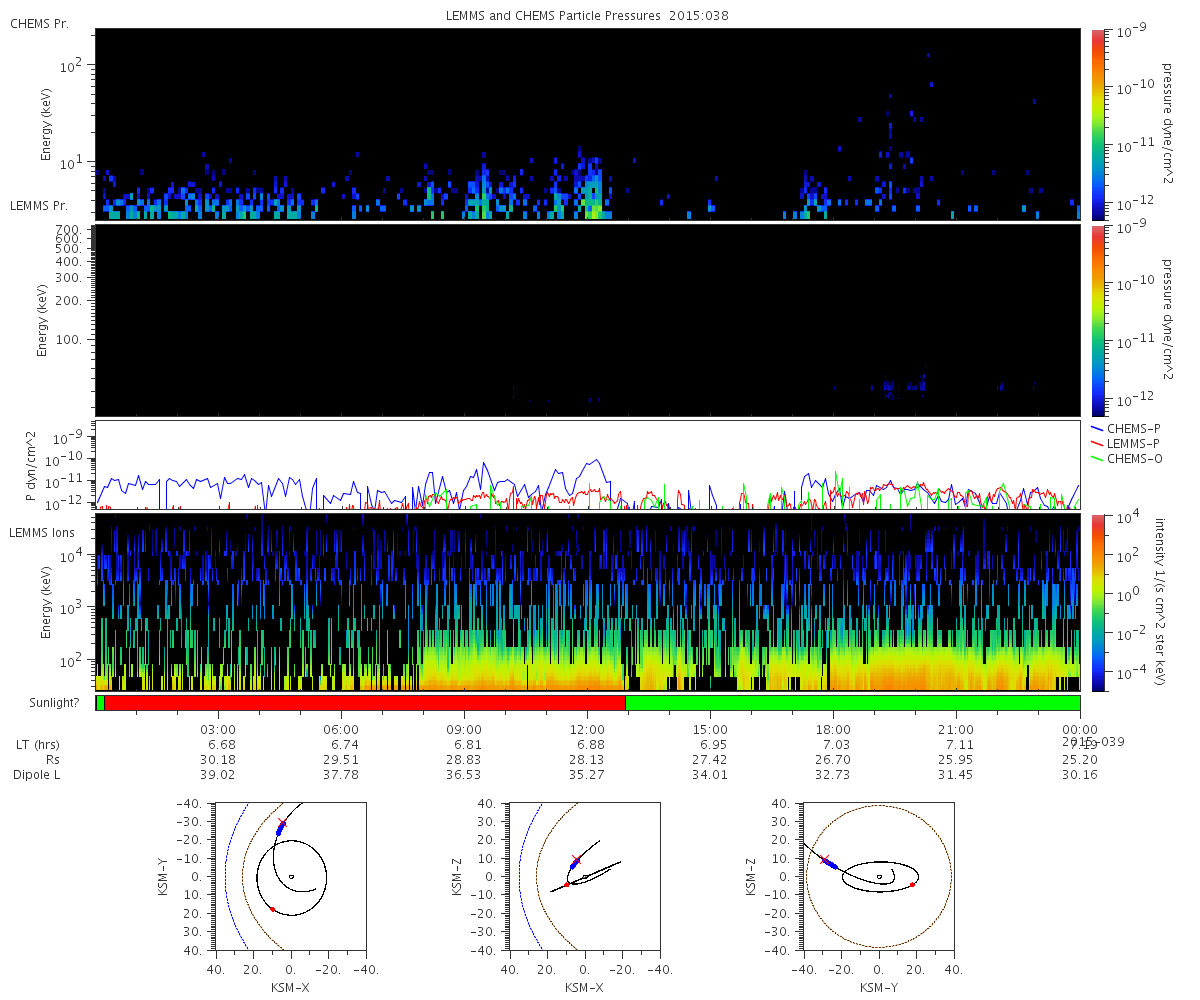
Task: Click the CHEMS Pr. panel label
Action: (x=40, y=23)
